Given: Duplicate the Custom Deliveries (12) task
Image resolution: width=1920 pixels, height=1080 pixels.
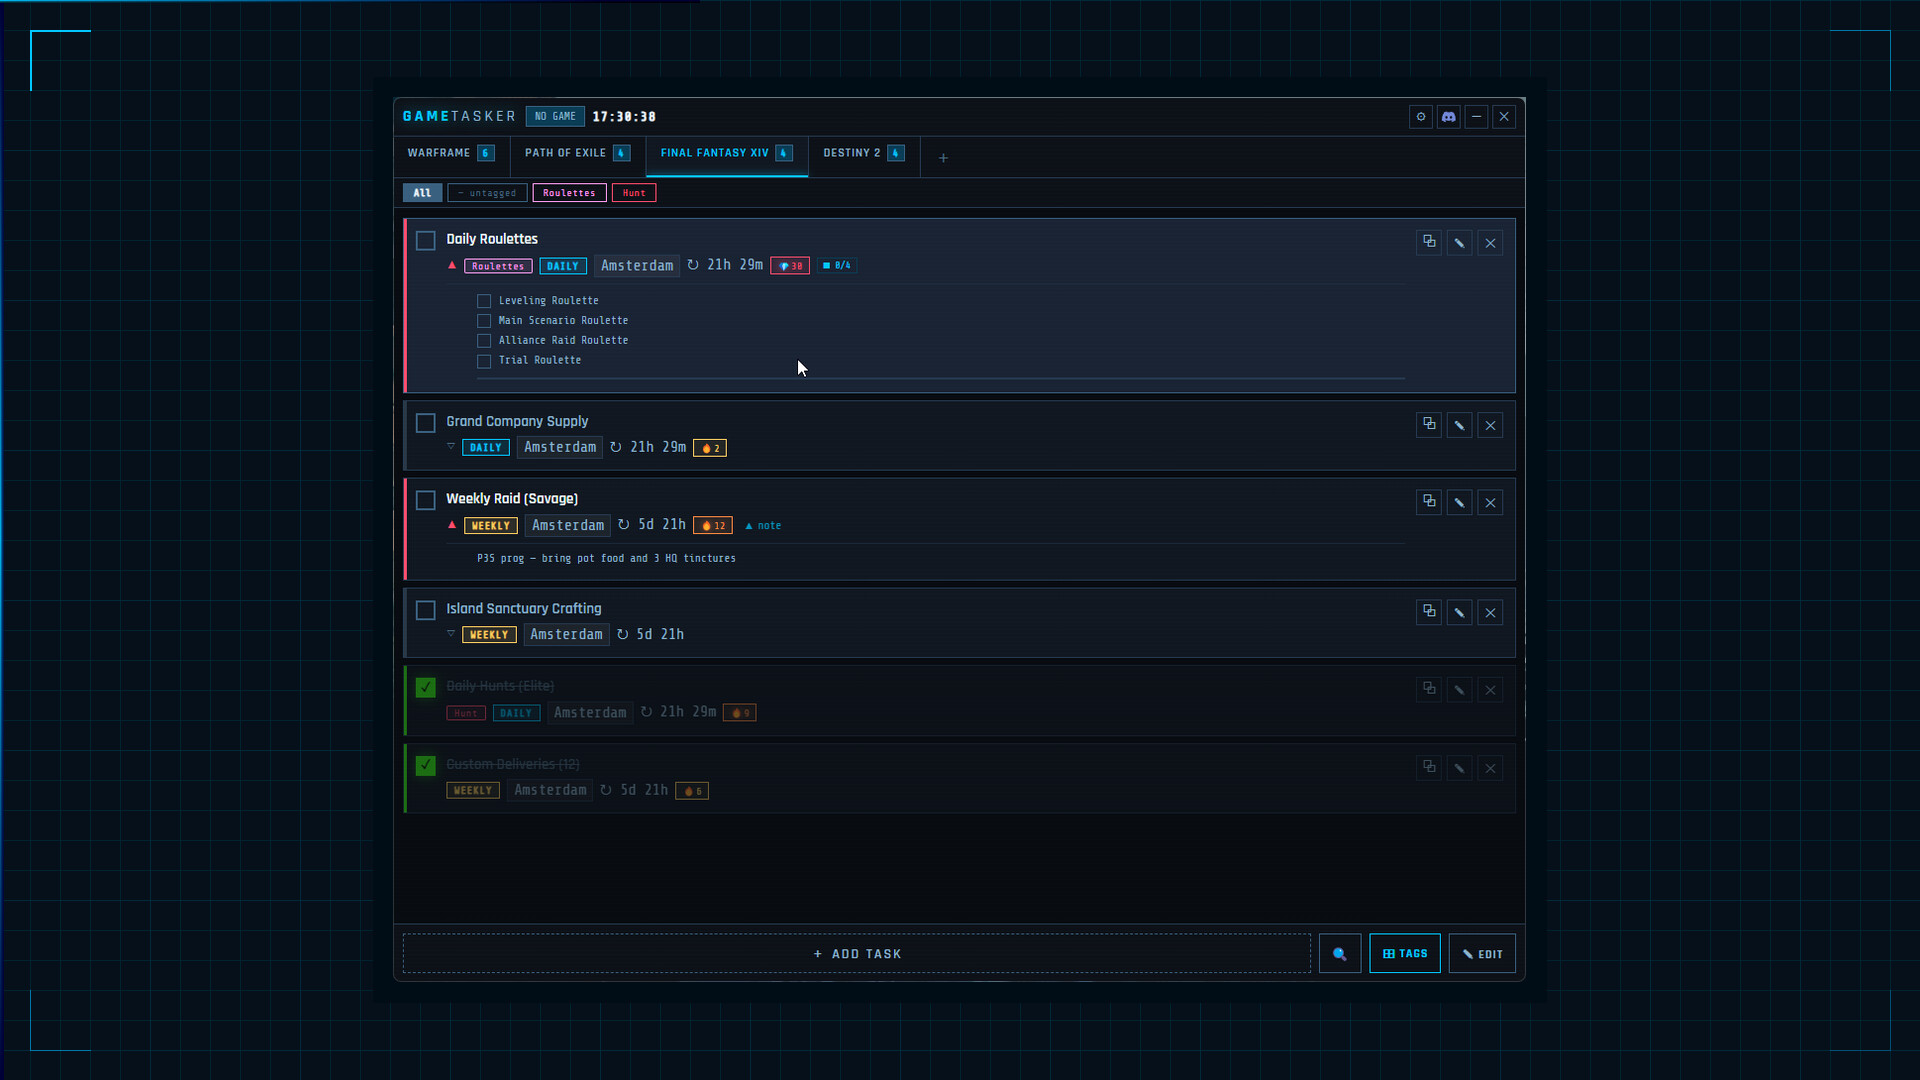Looking at the screenshot, I should click(x=1429, y=768).
